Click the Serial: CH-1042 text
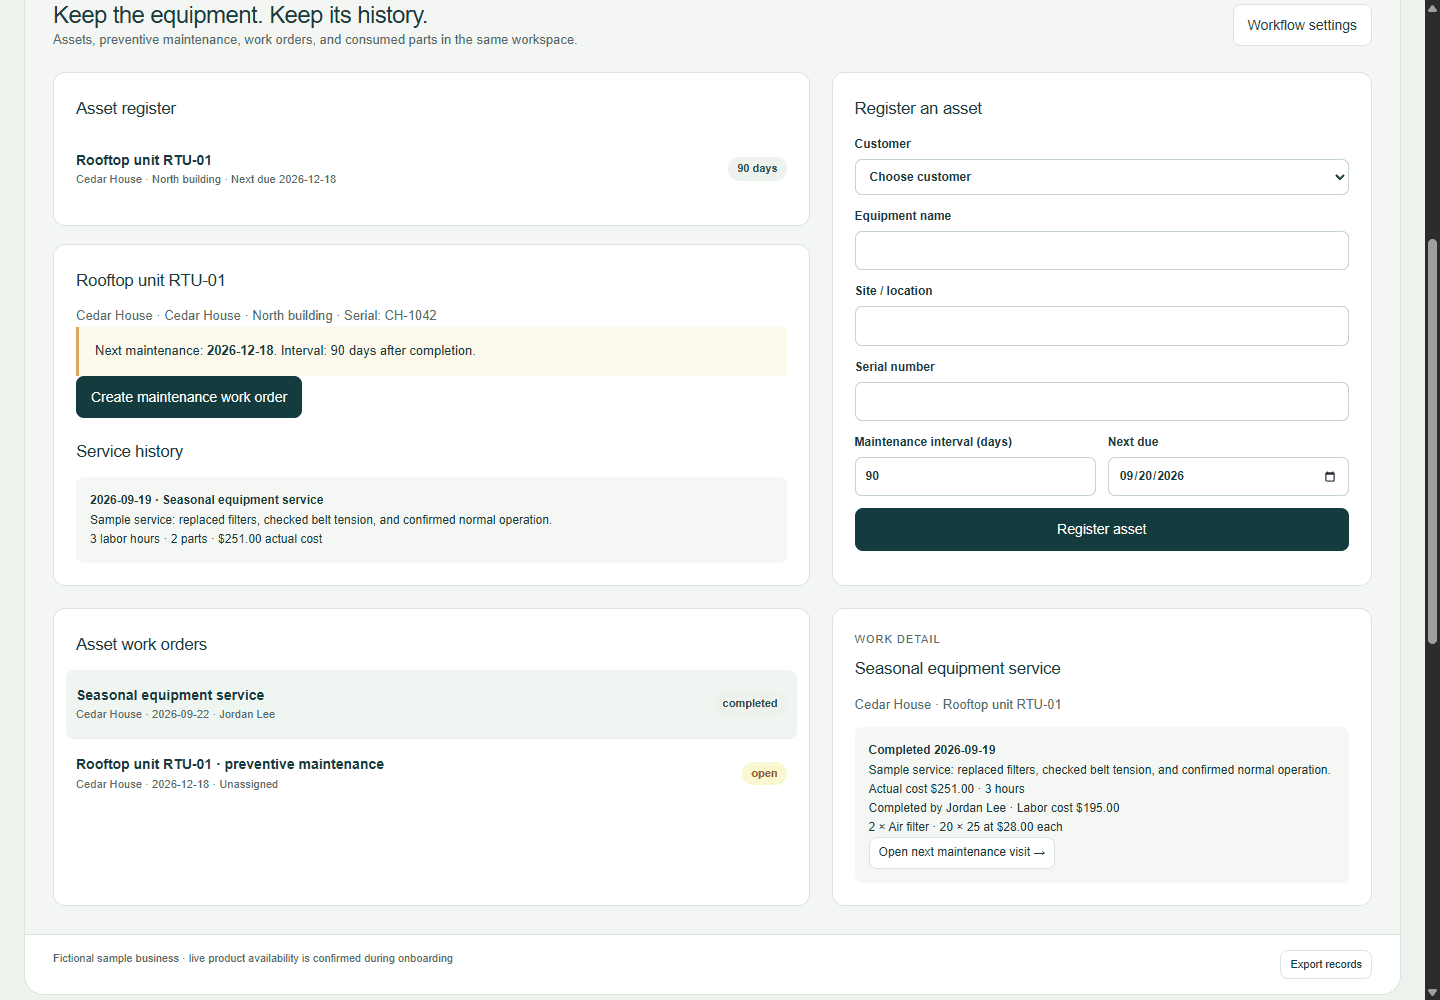1440x1000 pixels. (x=390, y=316)
